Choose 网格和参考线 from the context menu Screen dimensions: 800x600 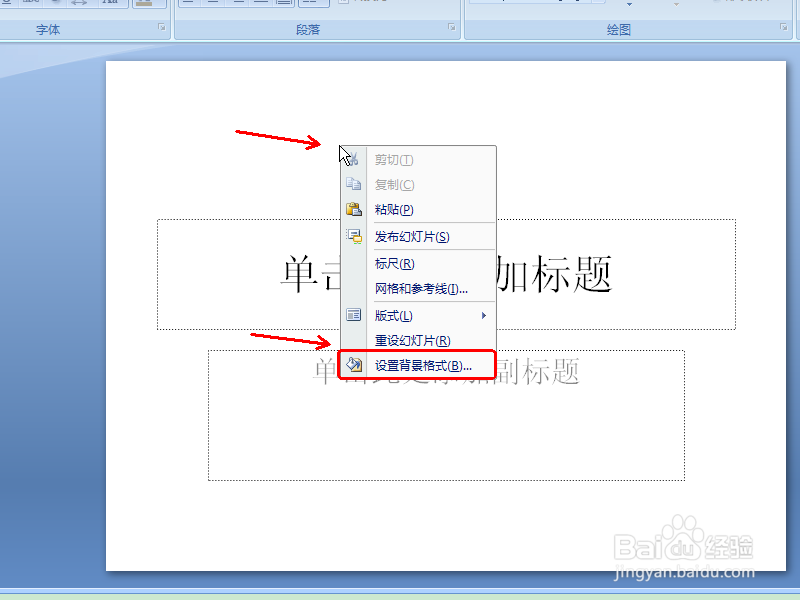[x=420, y=288]
